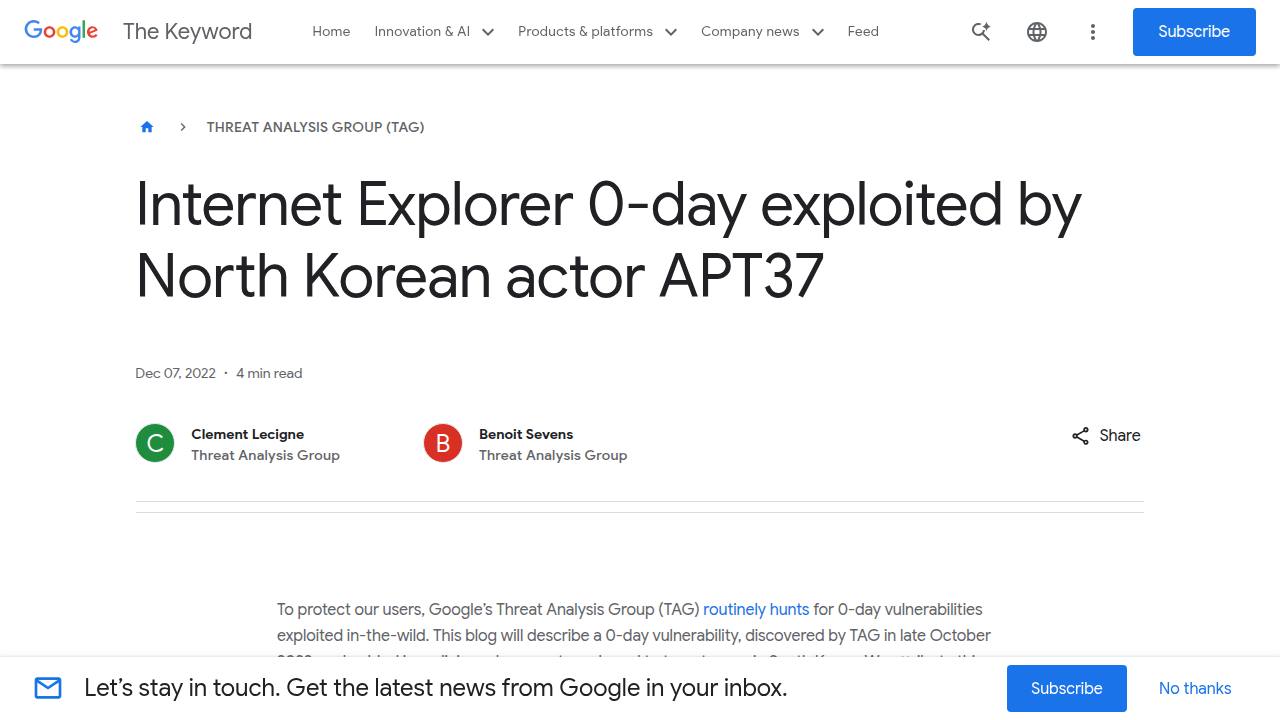Open the search icon in header

click(981, 32)
